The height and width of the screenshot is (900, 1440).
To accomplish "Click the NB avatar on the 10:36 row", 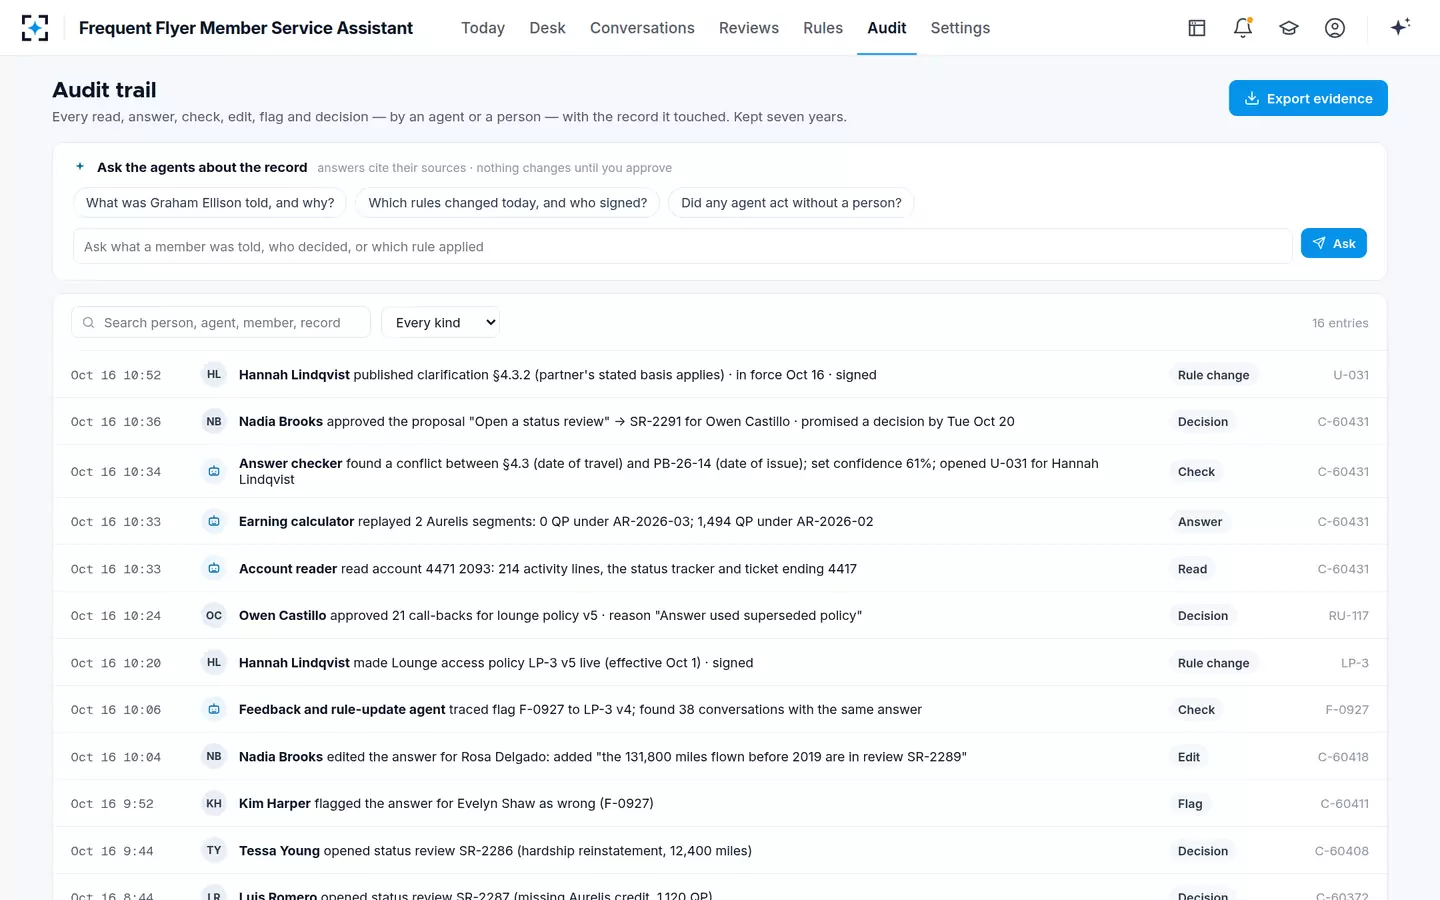I will tap(214, 422).
